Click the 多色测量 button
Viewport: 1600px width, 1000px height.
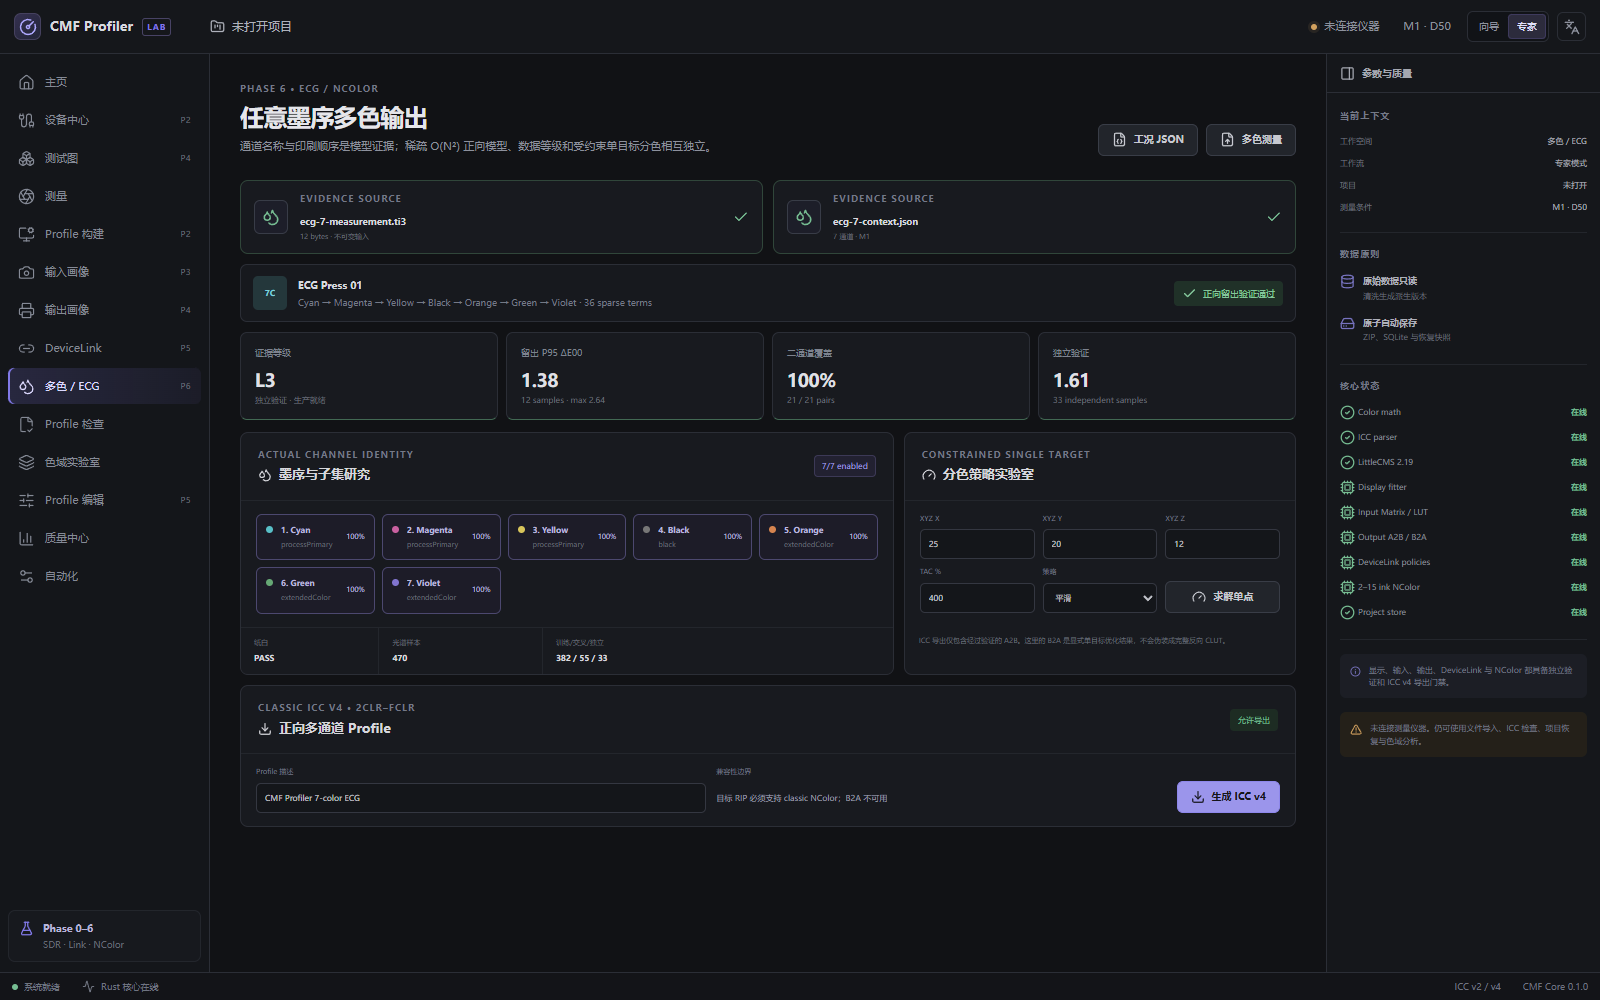click(1251, 140)
